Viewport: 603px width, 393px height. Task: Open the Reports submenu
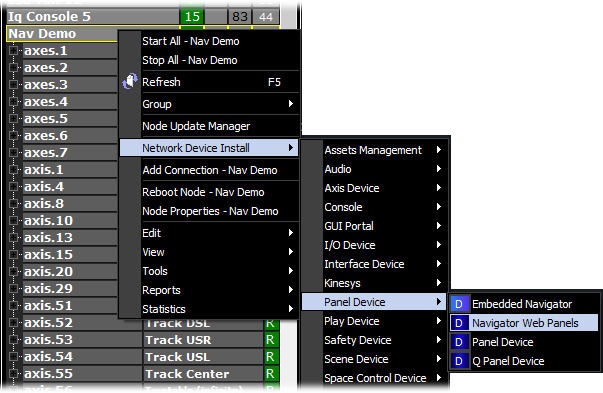209,290
